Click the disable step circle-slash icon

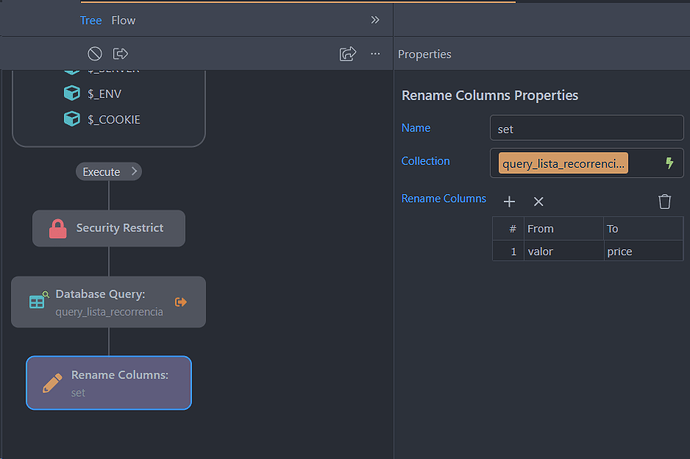(x=95, y=54)
